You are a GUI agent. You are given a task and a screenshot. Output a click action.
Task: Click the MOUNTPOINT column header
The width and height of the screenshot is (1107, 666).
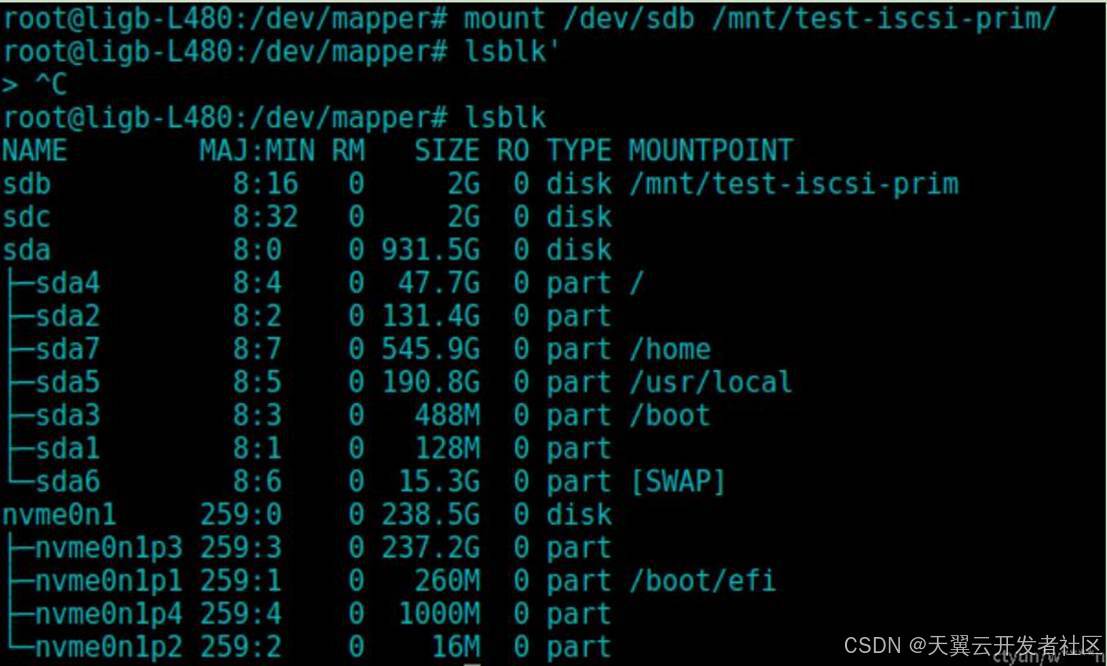coord(710,151)
